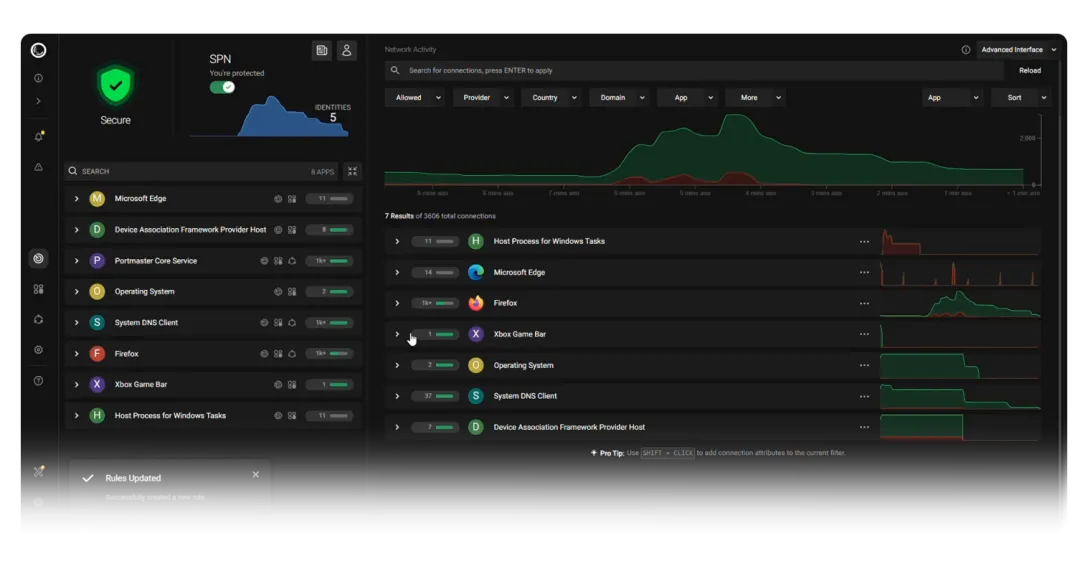Open the three-dot menu for Microsoft Edge results row
This screenshot has height=564, width=1080.
[x=864, y=273]
